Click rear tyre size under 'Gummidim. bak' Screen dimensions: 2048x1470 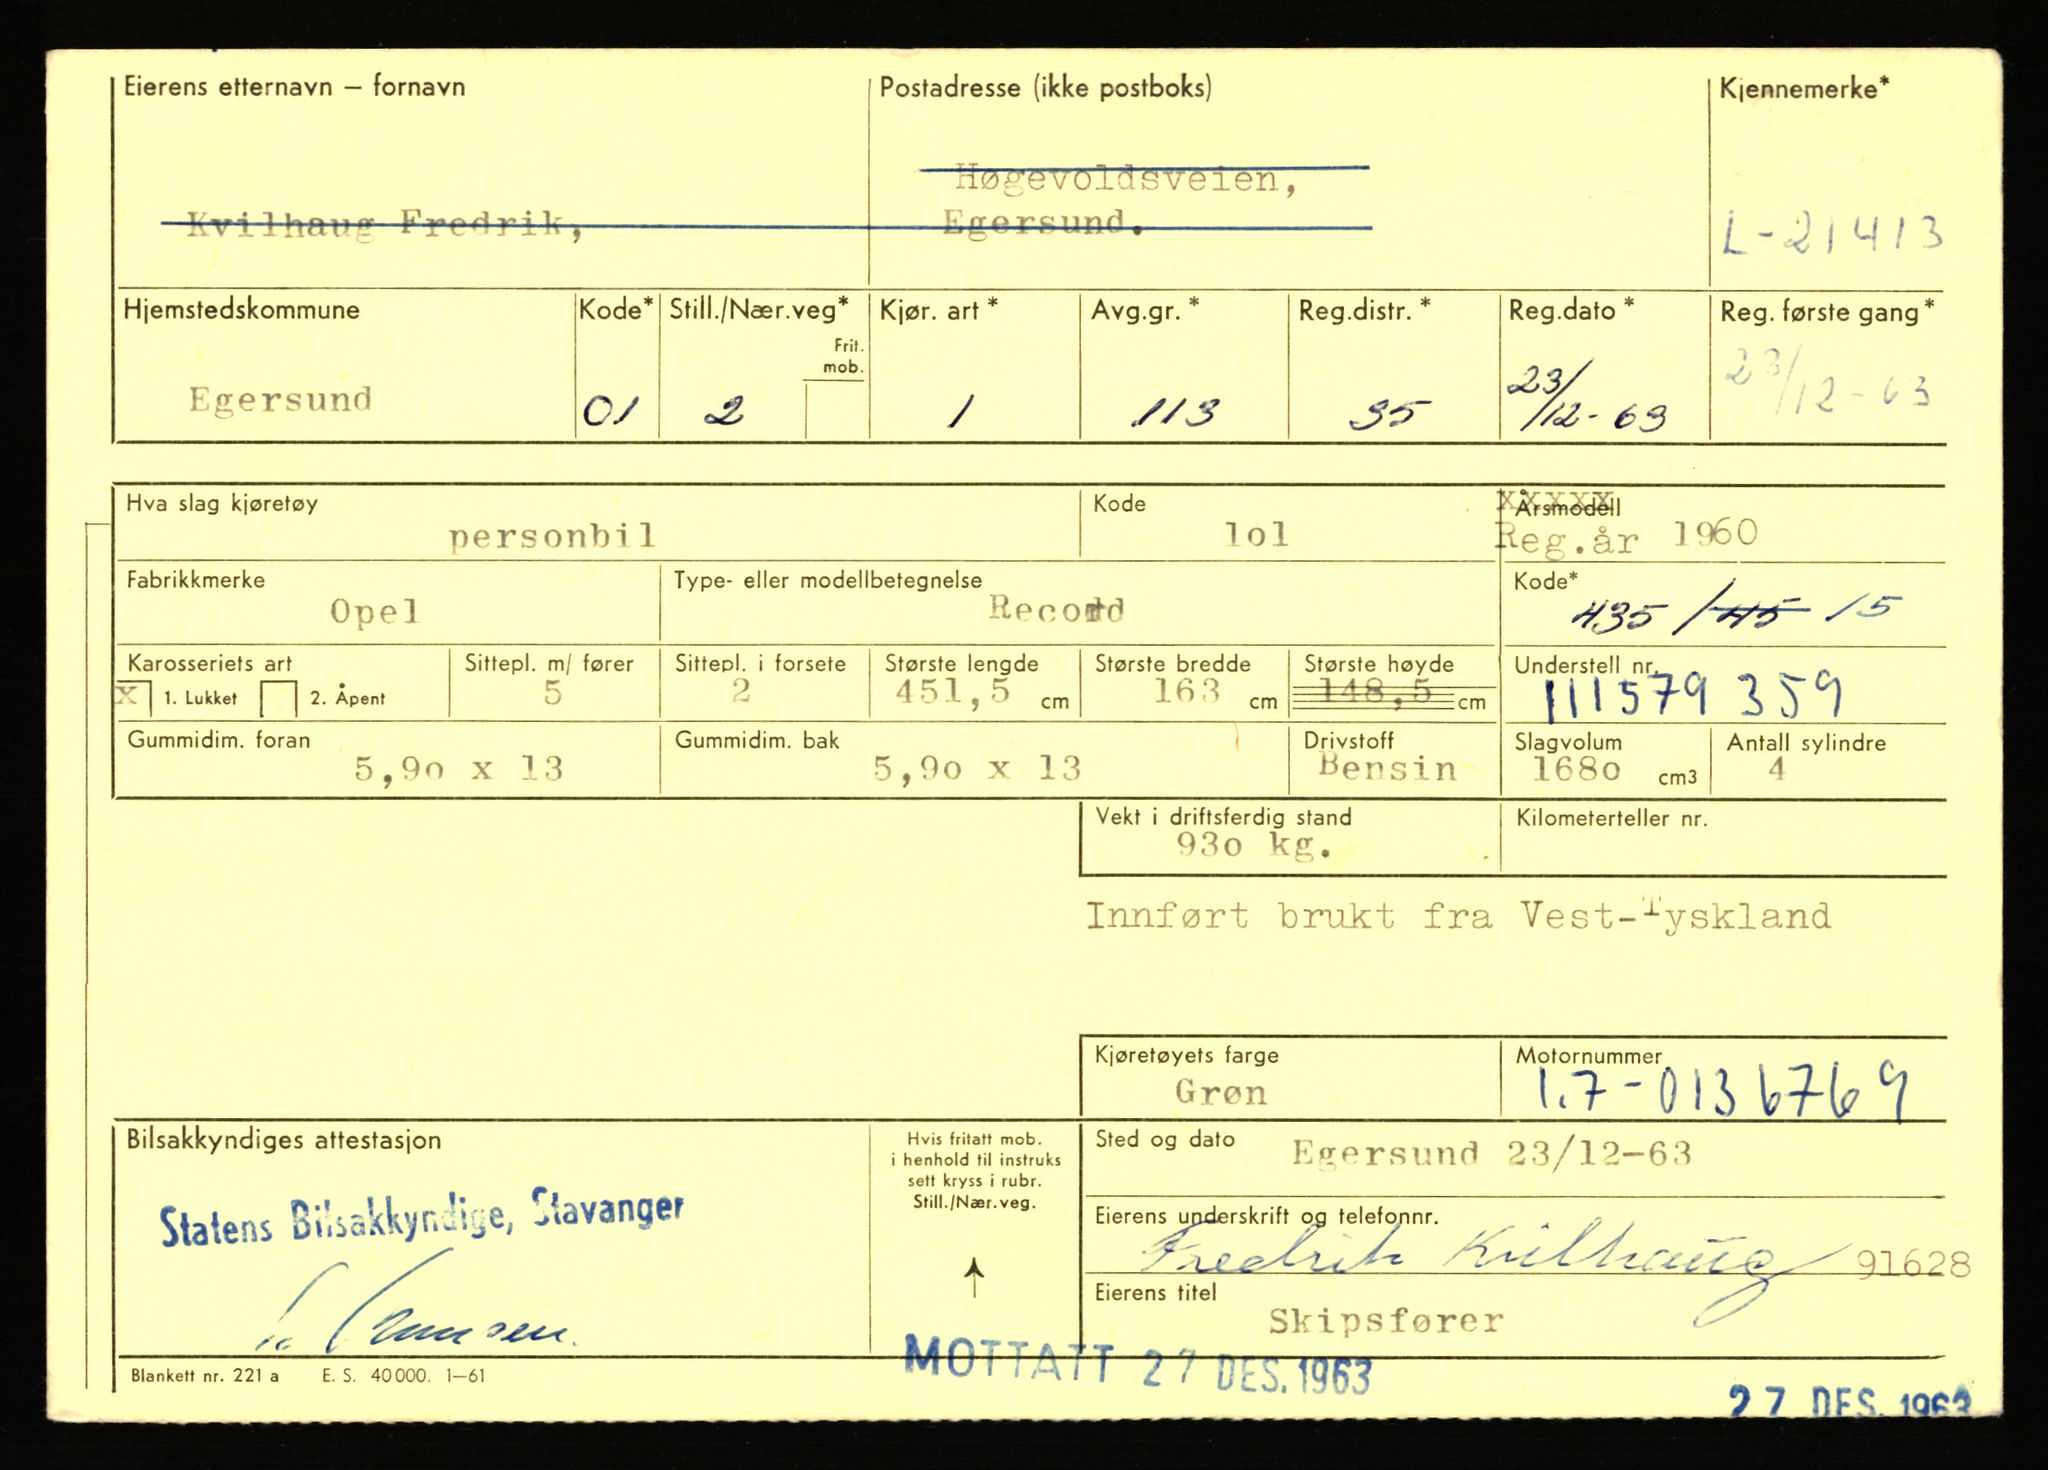976,769
